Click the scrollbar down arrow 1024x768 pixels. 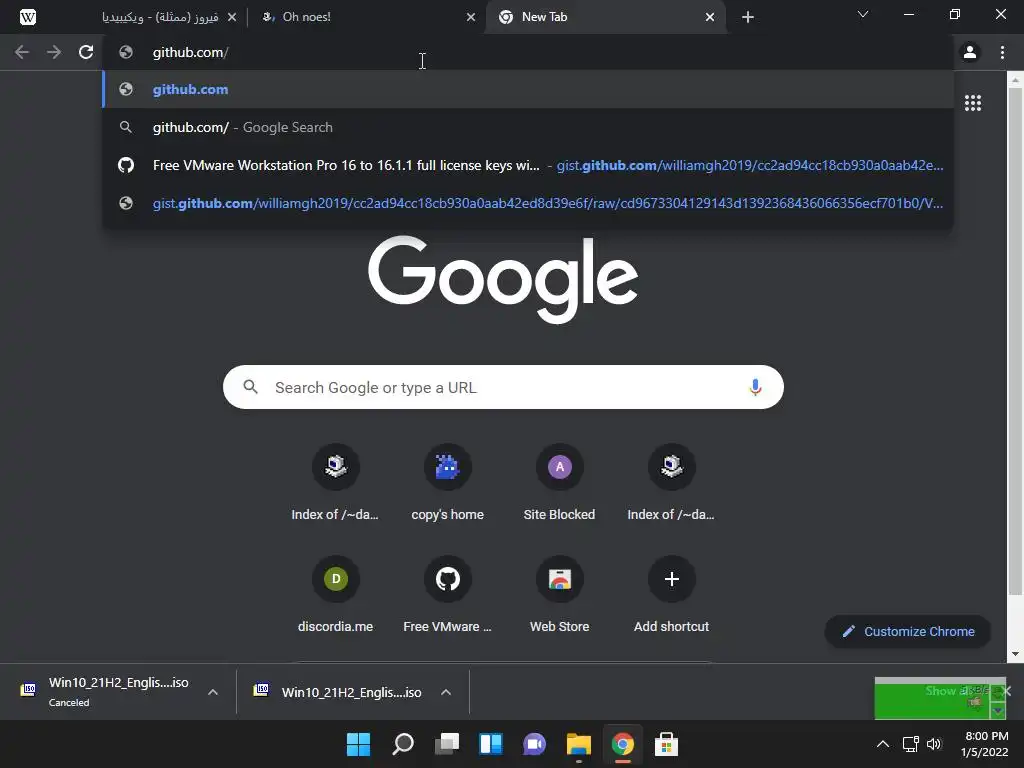1015,654
